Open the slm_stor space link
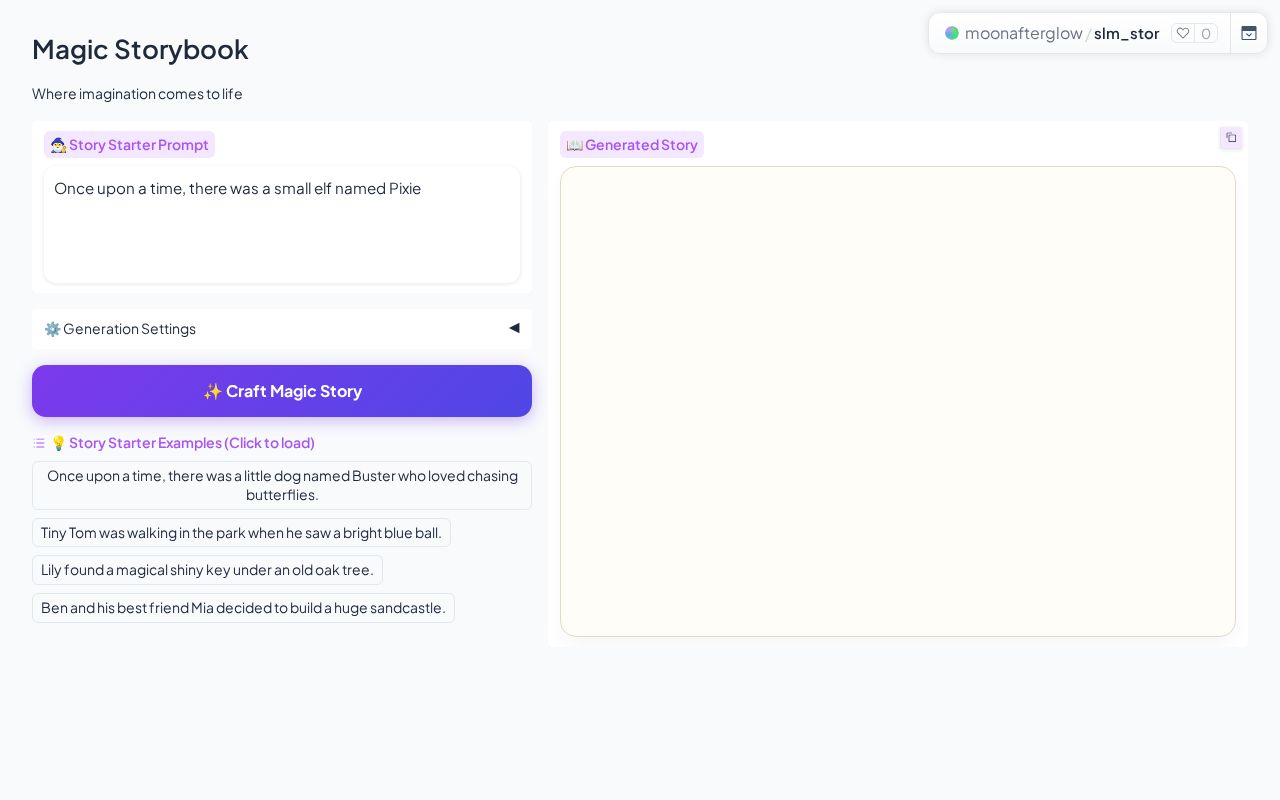 pyautogui.click(x=1126, y=33)
